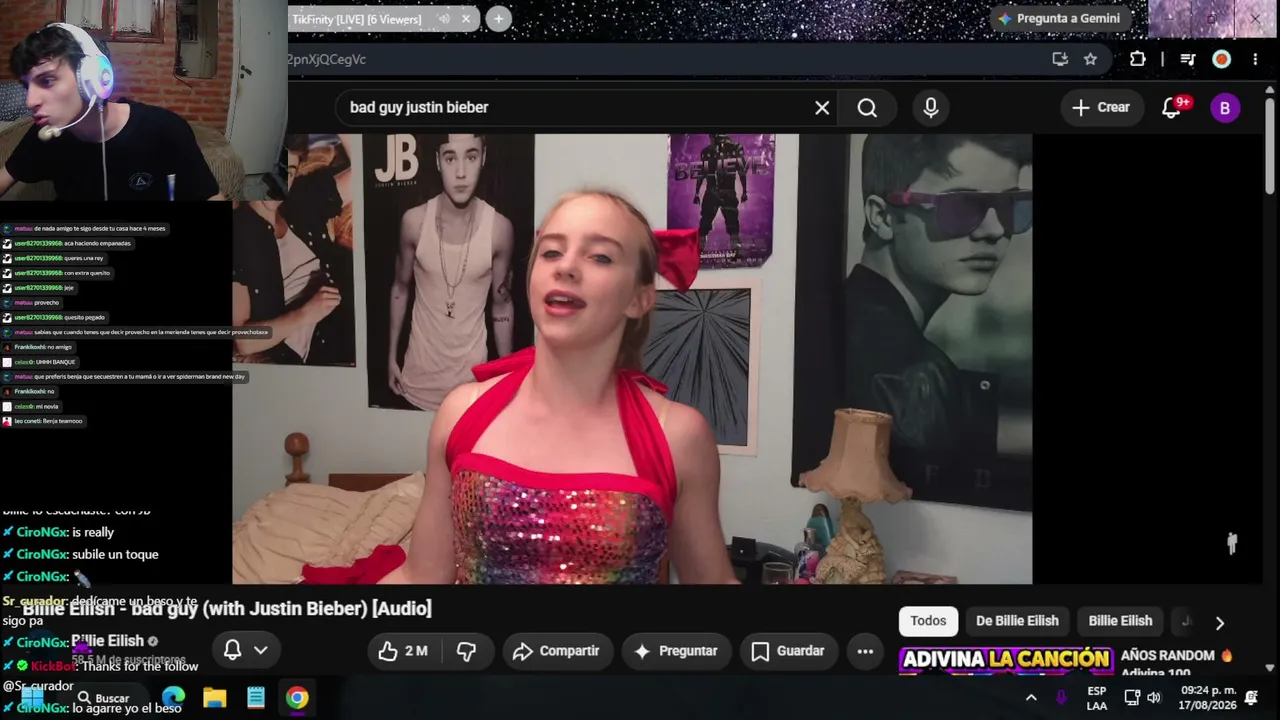Open YouTube notifications bell

tap(1171, 108)
